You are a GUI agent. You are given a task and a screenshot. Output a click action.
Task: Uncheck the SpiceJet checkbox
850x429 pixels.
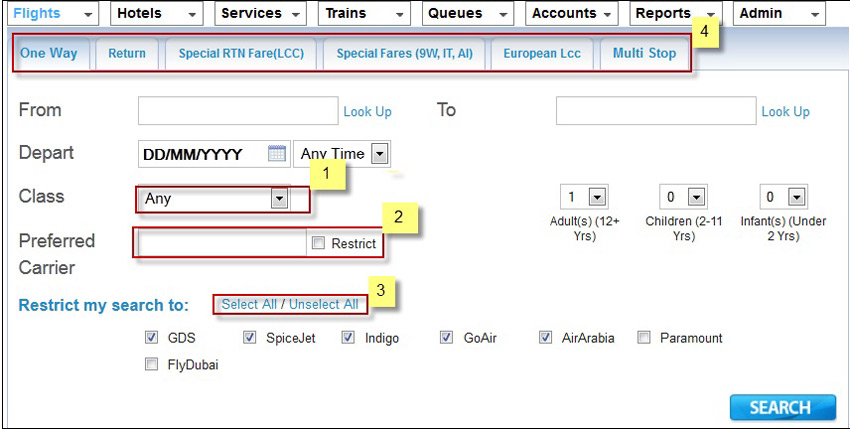click(x=250, y=338)
